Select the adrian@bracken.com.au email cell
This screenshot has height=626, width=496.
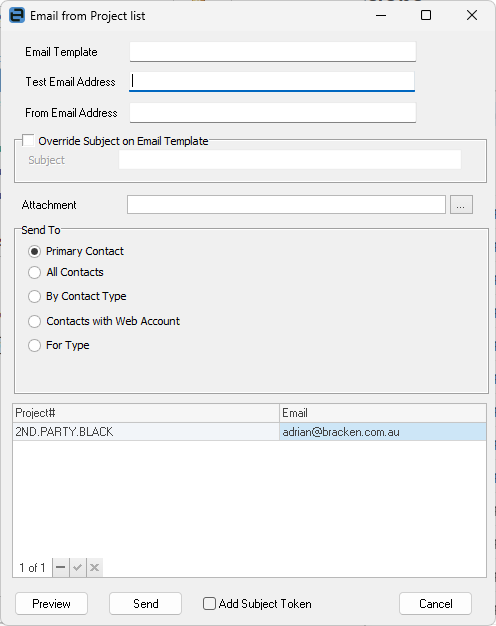pos(383,432)
